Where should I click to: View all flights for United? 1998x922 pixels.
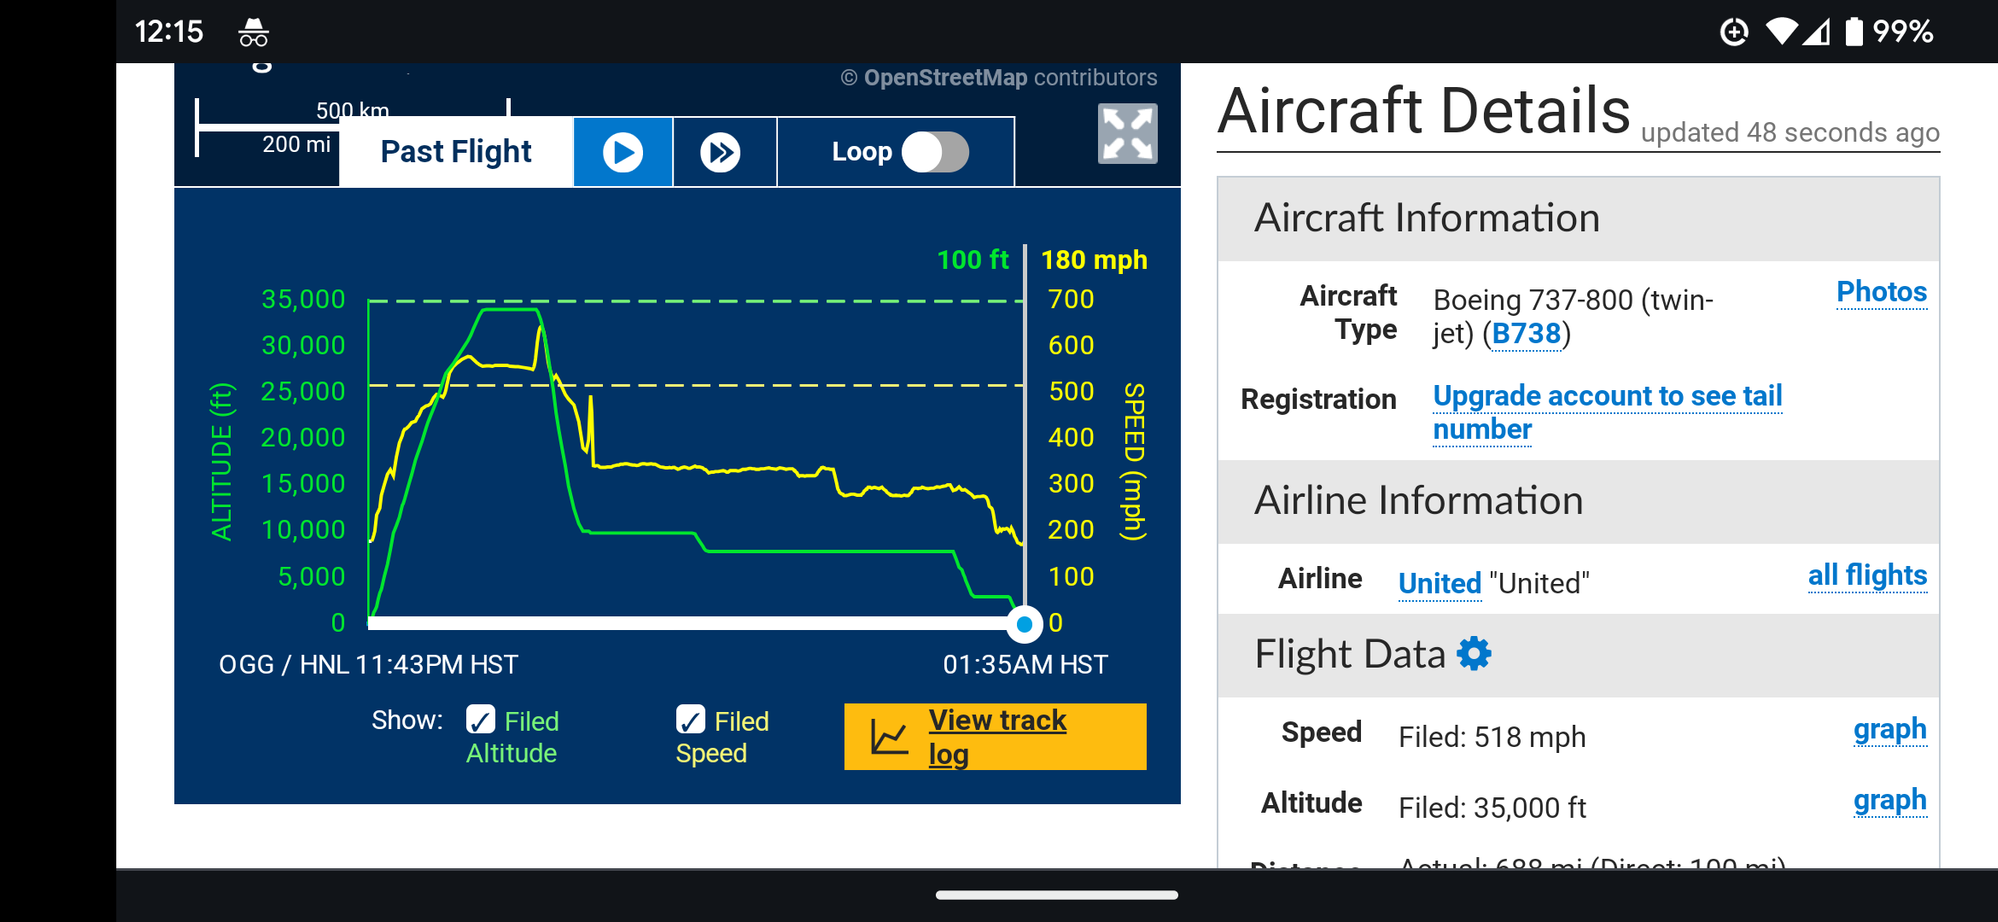click(1867, 575)
